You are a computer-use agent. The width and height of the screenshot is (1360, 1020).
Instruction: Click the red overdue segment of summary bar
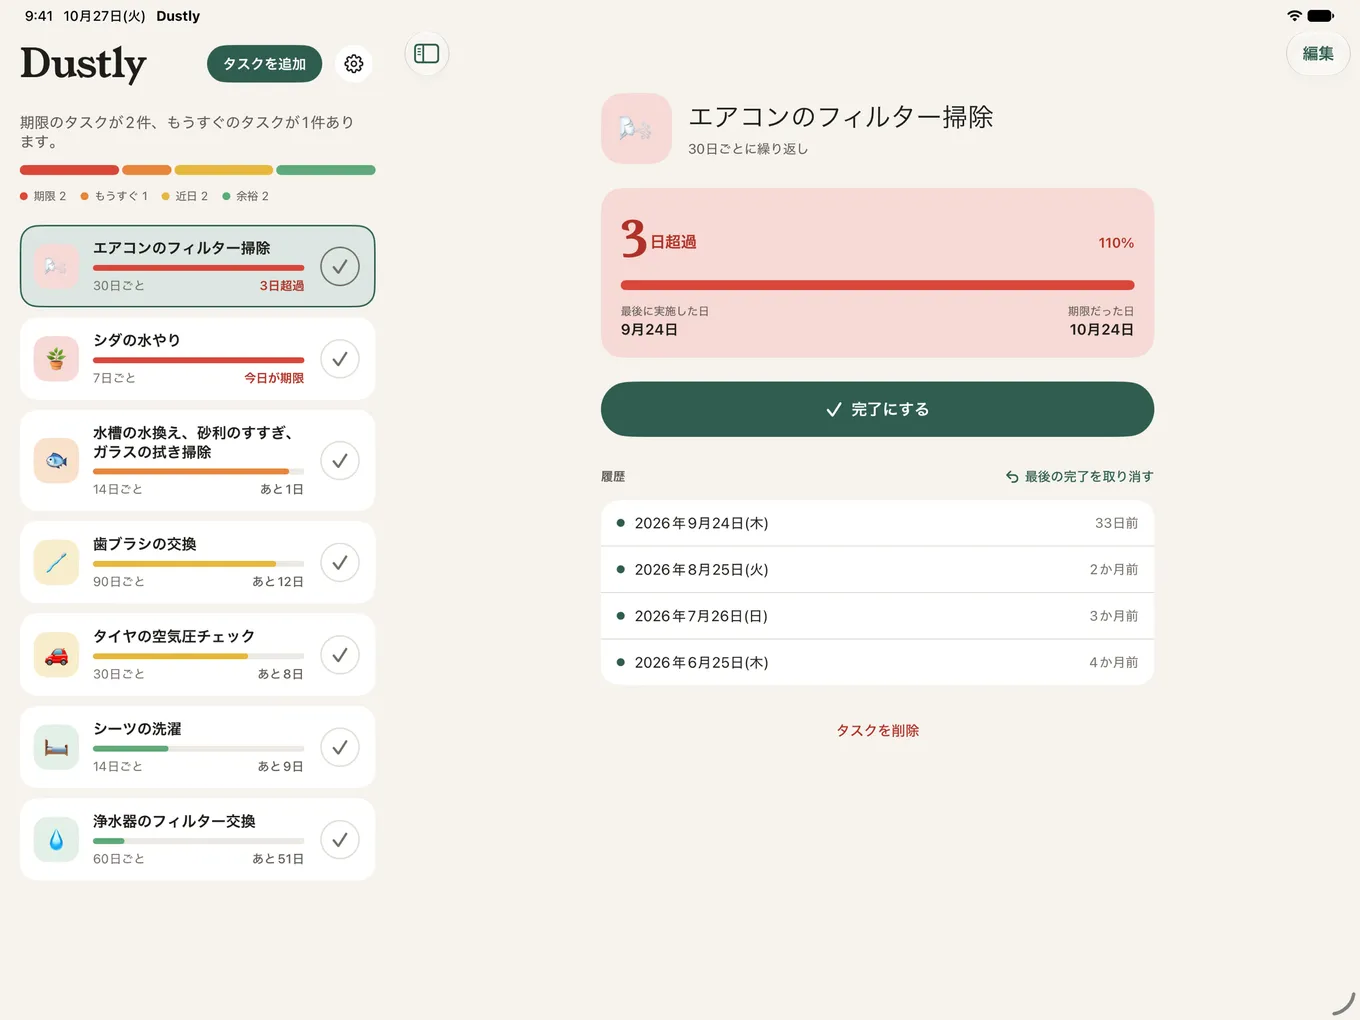[x=69, y=170]
